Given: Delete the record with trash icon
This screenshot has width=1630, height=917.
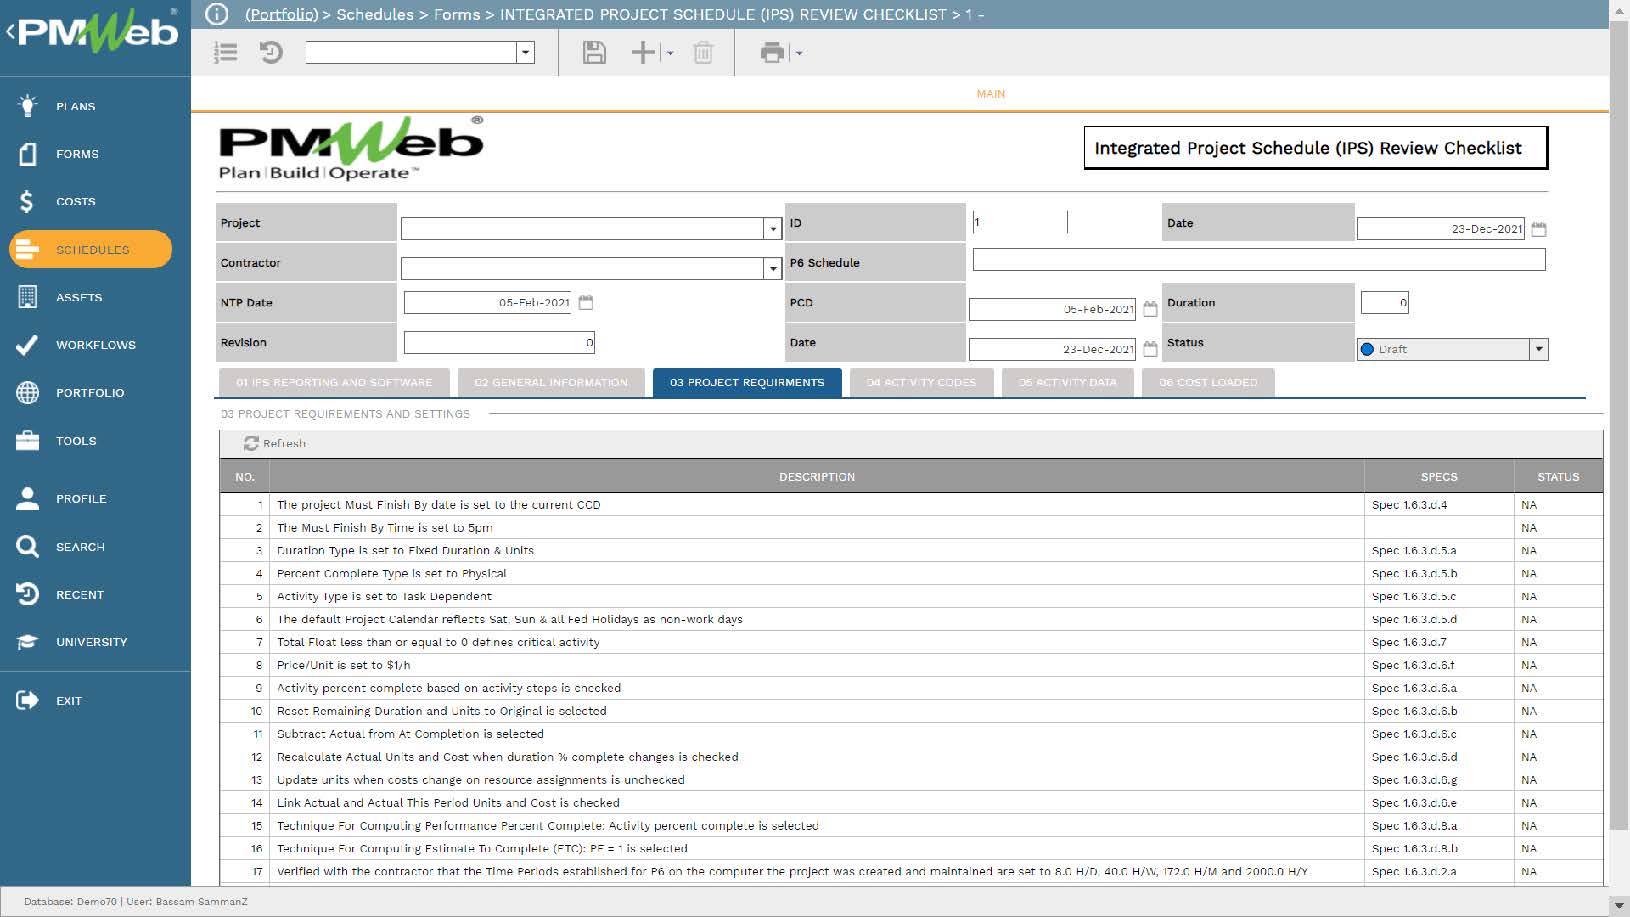Looking at the screenshot, I should [x=703, y=52].
